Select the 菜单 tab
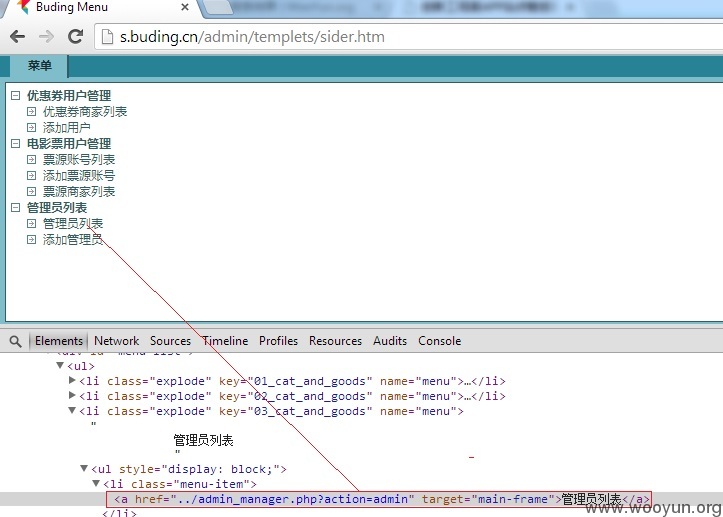 (39, 65)
